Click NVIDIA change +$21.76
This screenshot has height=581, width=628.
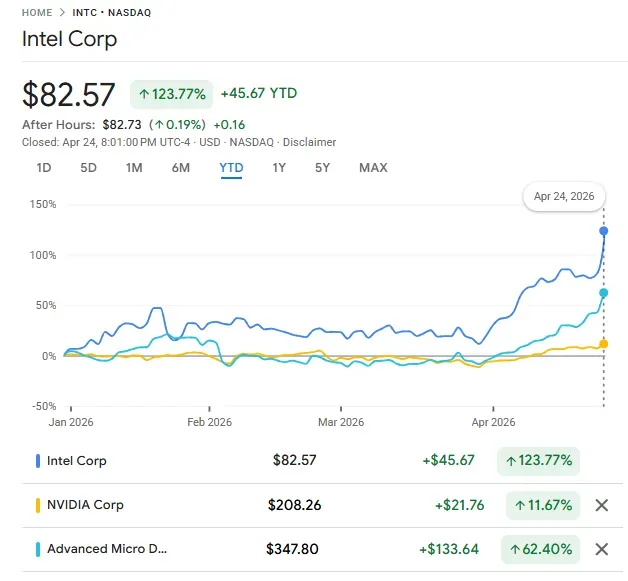click(x=459, y=505)
